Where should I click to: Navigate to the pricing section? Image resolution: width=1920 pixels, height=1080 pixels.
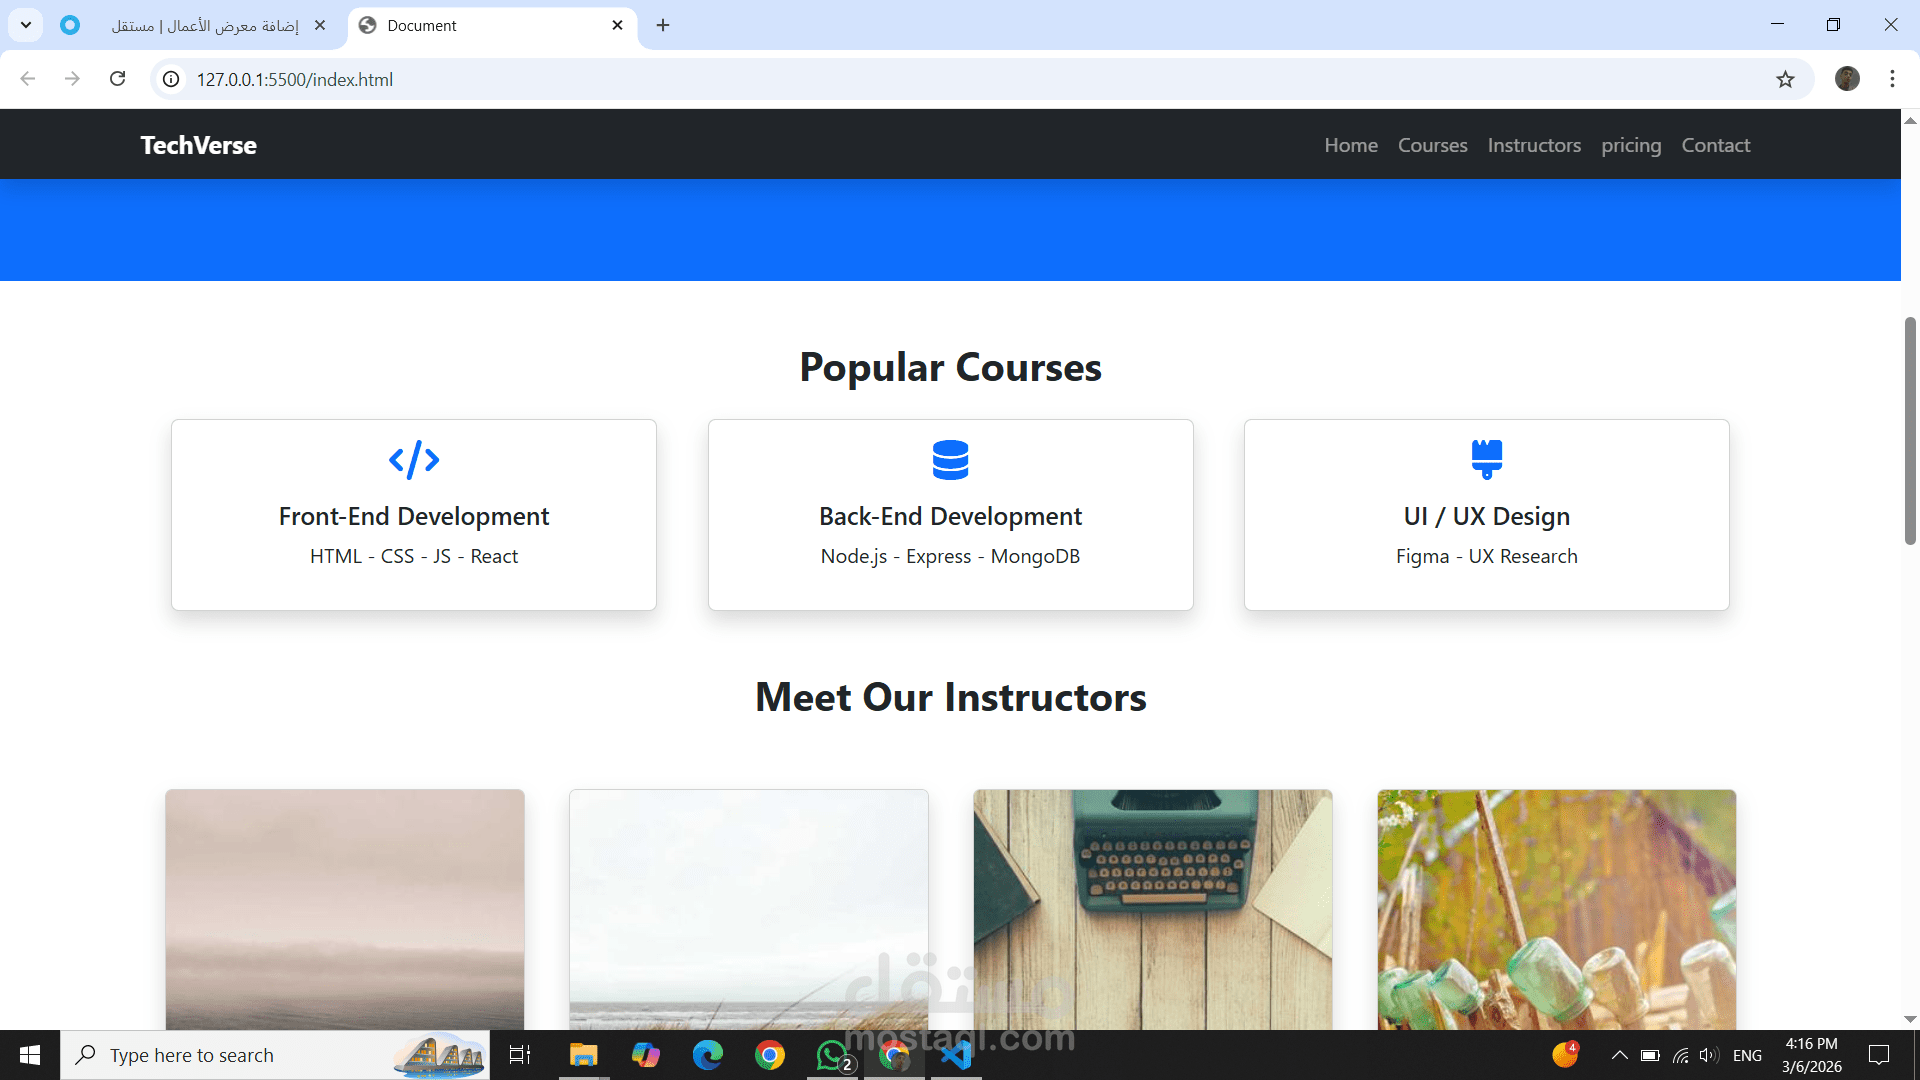[1631, 145]
